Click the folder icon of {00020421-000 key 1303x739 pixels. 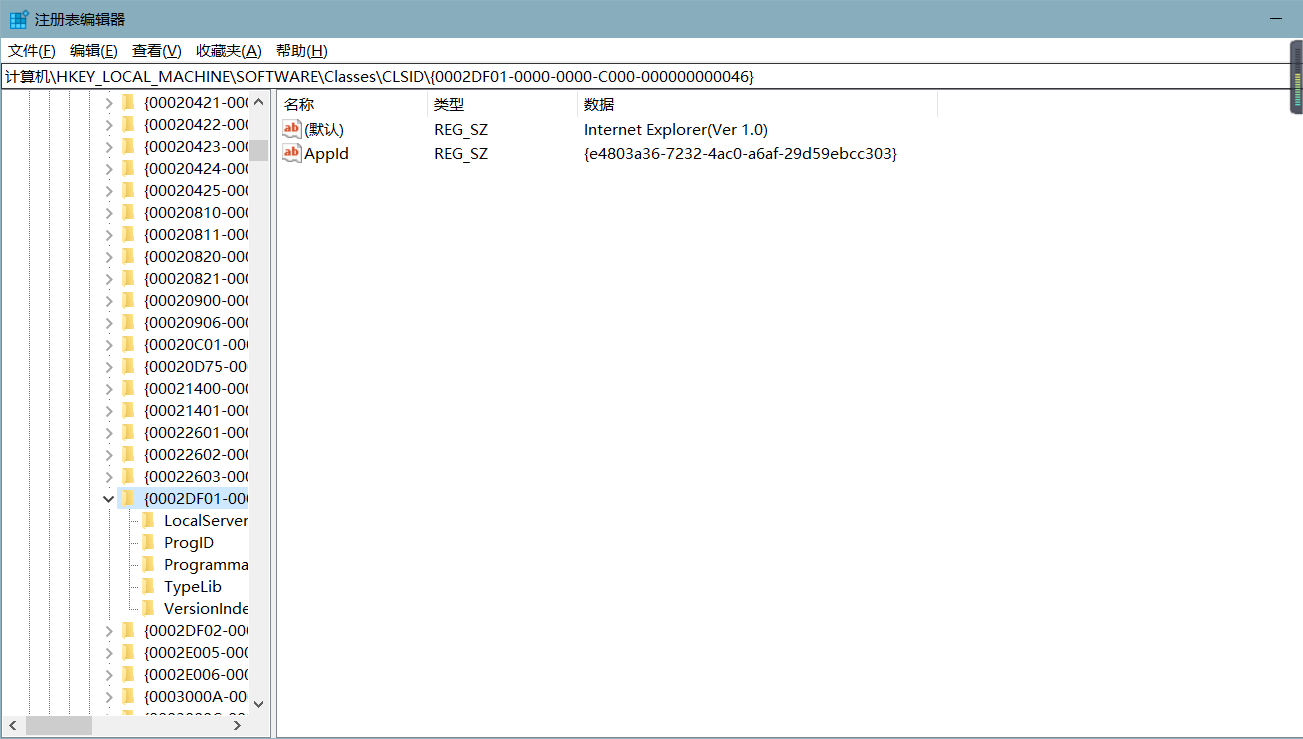point(128,102)
